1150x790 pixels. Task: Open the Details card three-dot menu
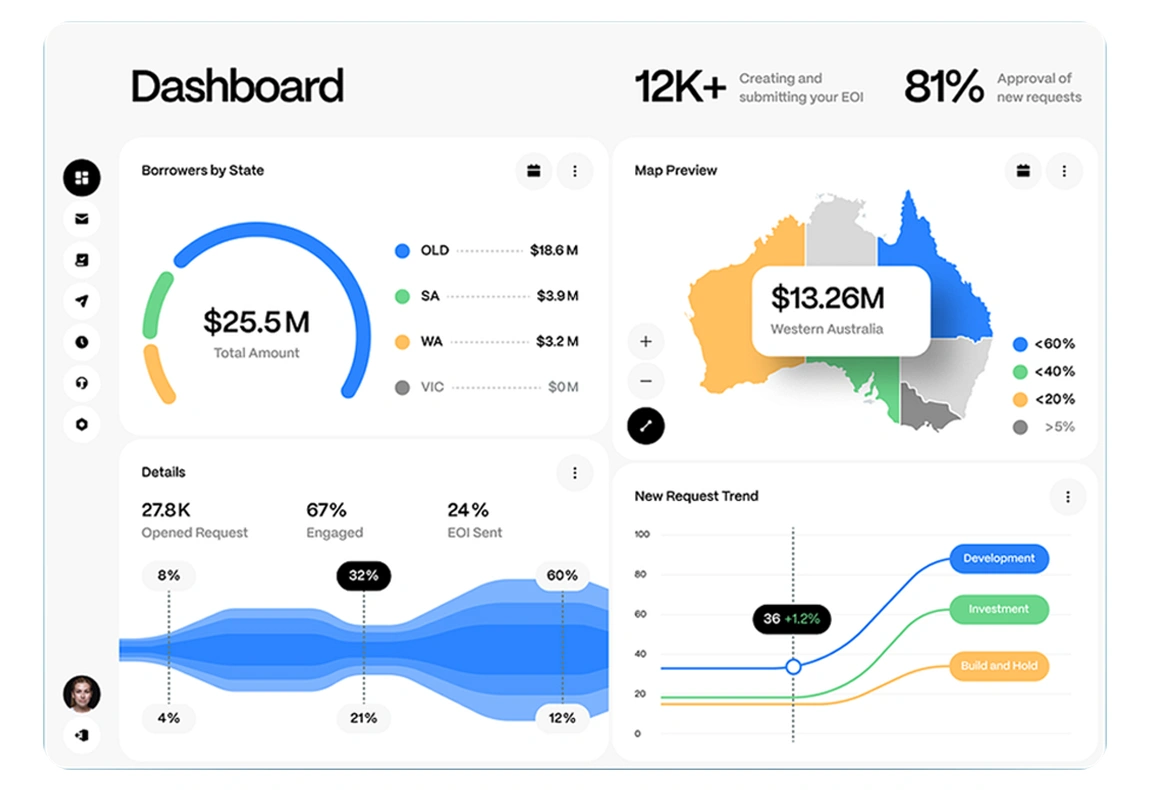pos(575,473)
